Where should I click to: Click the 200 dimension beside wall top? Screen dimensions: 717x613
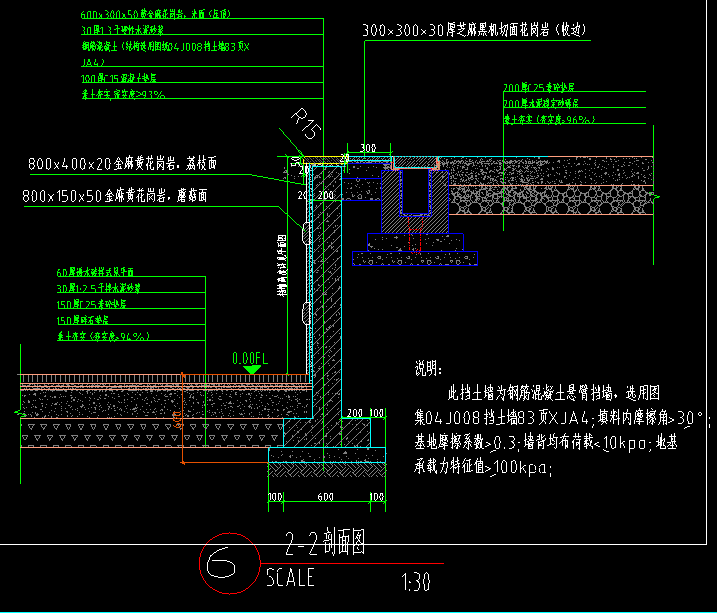coord(326,195)
